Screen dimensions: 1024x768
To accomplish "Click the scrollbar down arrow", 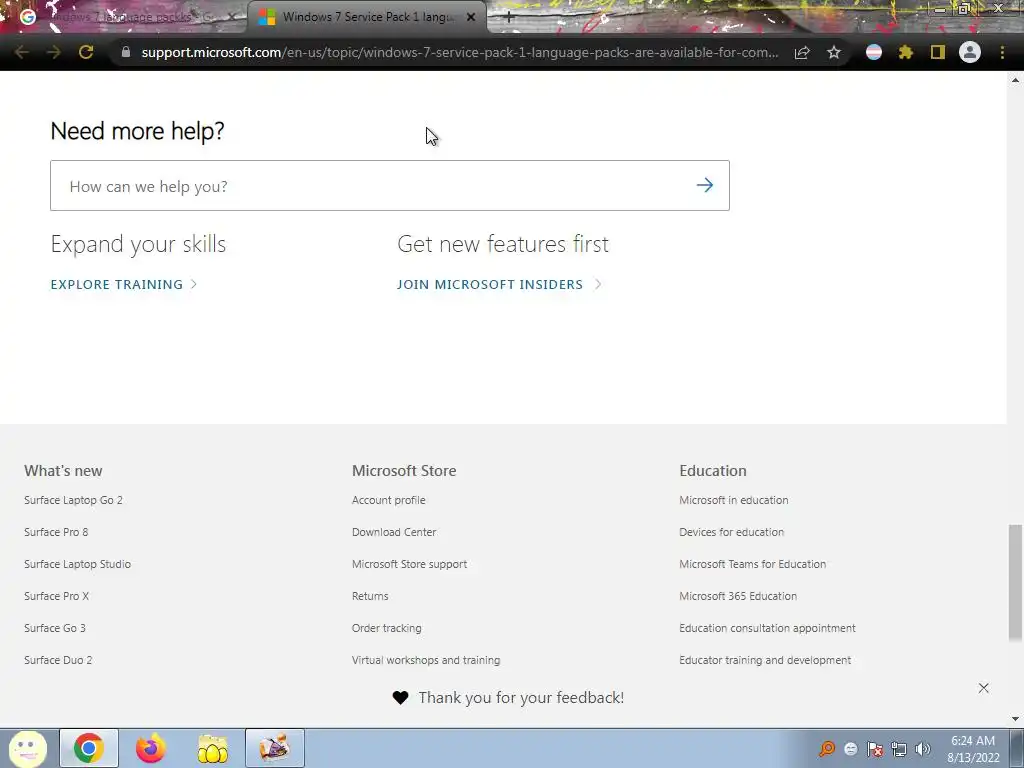I will (x=1015, y=719).
